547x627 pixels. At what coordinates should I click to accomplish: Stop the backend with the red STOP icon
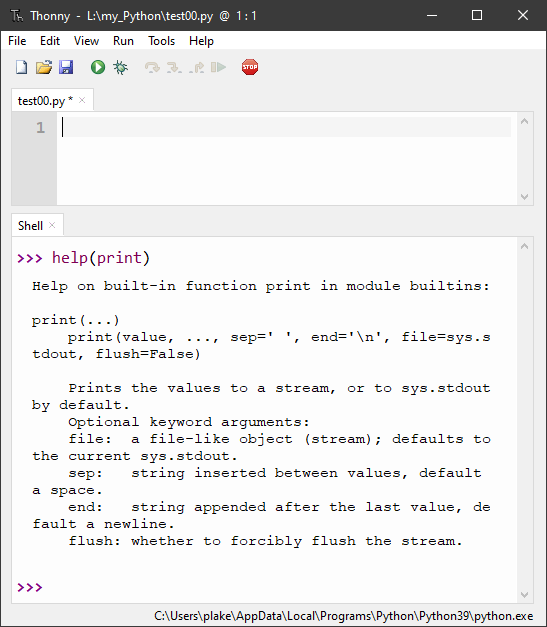(250, 67)
